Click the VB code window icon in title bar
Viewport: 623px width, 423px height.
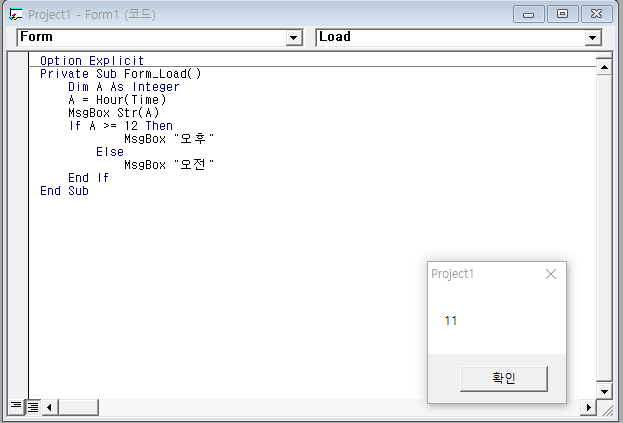click(15, 14)
